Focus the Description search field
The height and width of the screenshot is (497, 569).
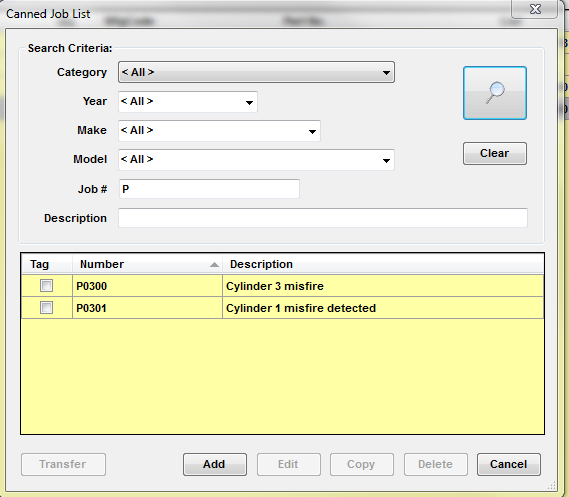[x=323, y=218]
